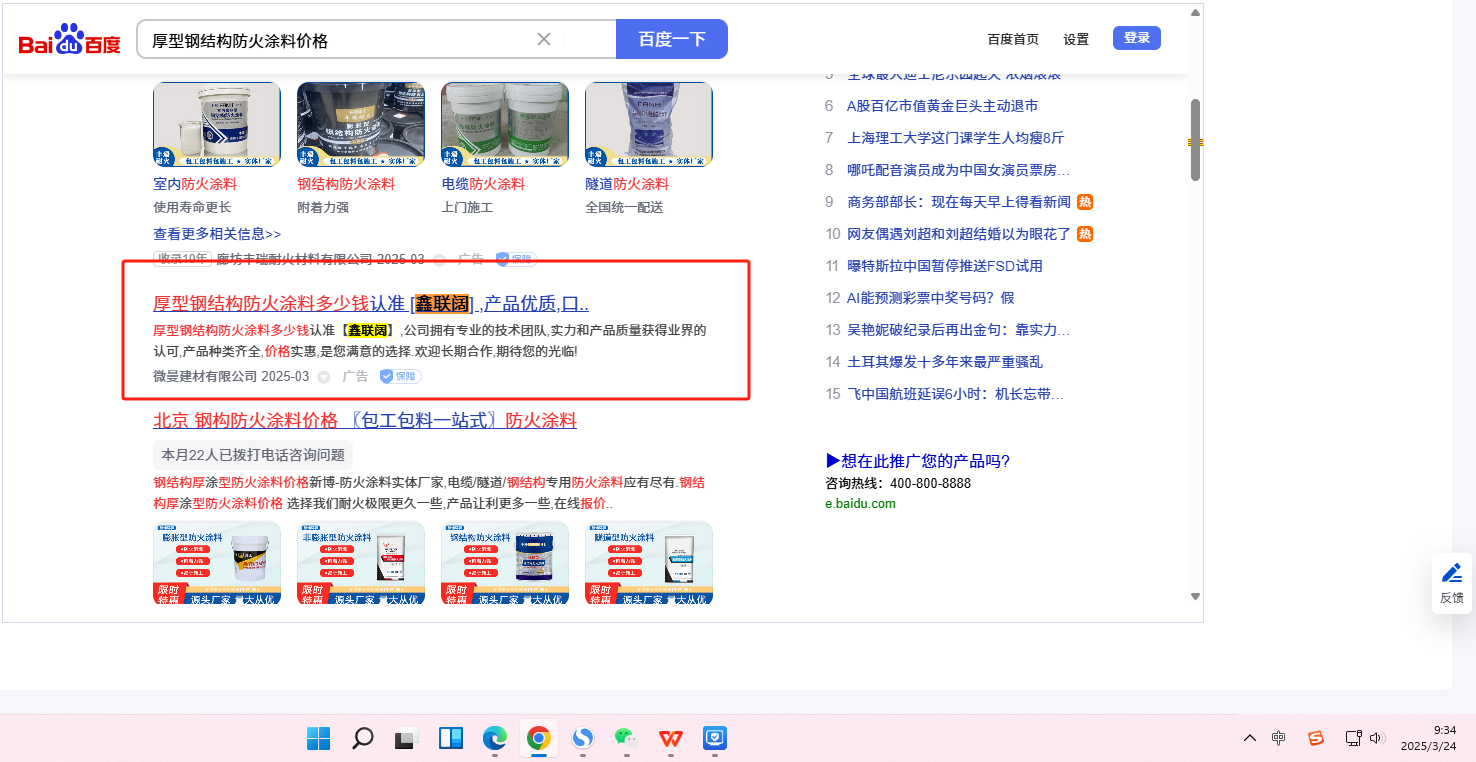Open the Widgets panel on the taskbar
This screenshot has height=762, width=1476.
click(451, 739)
